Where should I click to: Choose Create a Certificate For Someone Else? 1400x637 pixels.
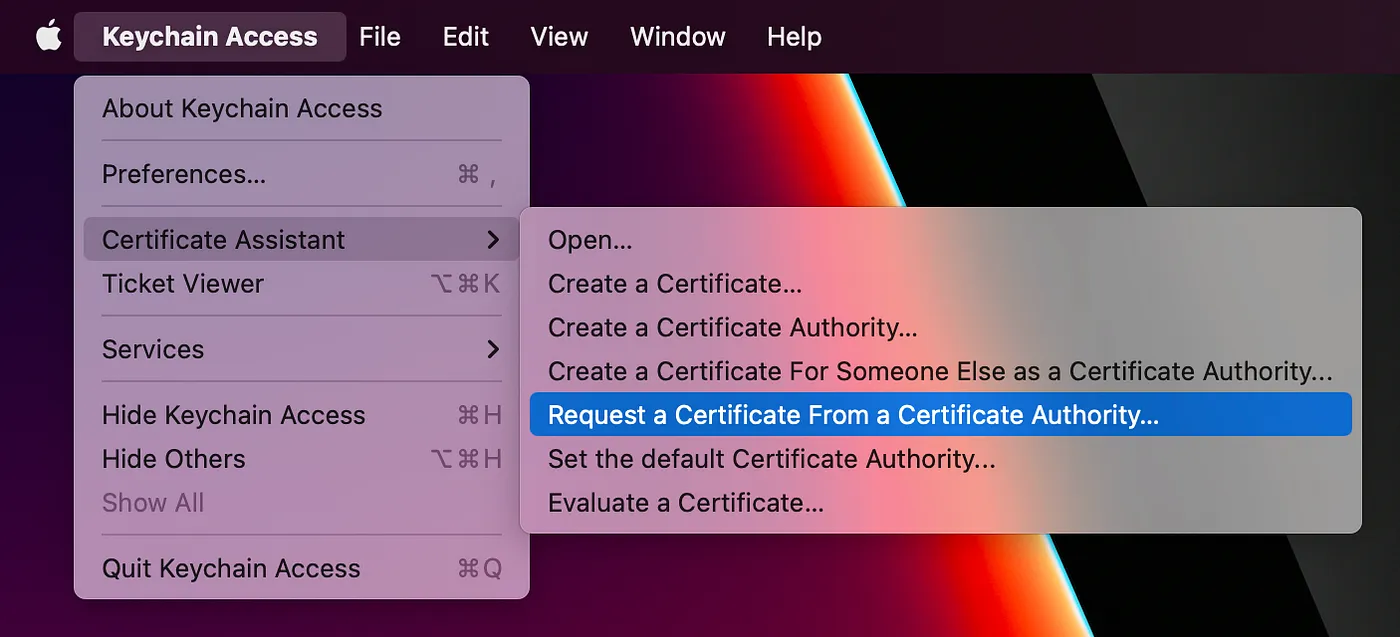(x=940, y=372)
